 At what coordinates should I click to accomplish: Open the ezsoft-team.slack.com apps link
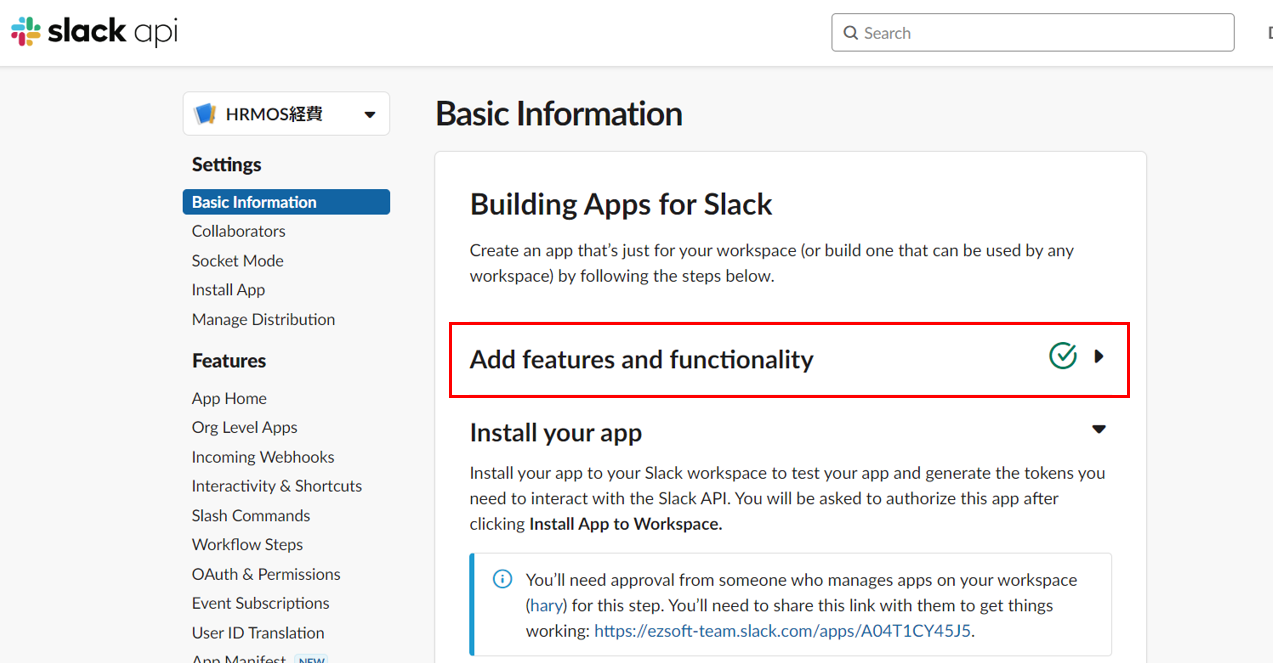pyautogui.click(x=783, y=631)
